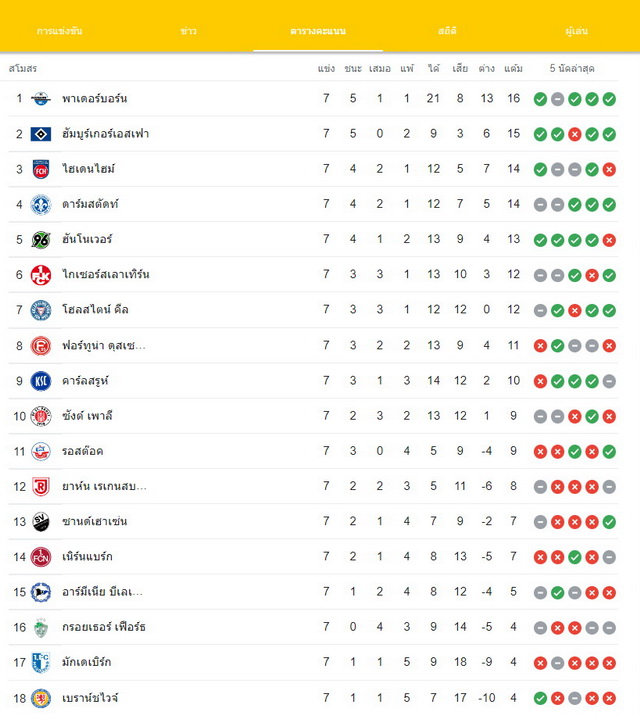
Task: Open the ดาร์มสตัดท์ team name link
Action: click(x=90, y=204)
